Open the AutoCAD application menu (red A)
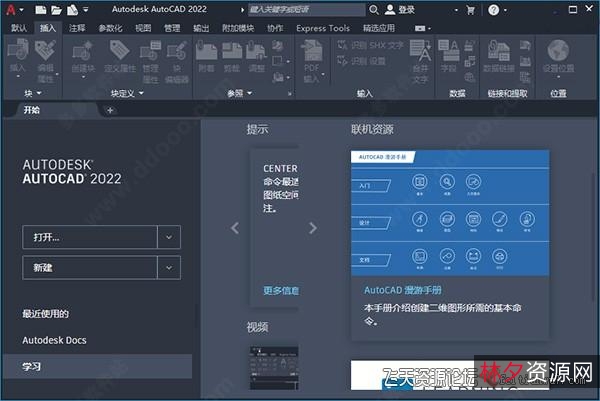 [x=11, y=10]
